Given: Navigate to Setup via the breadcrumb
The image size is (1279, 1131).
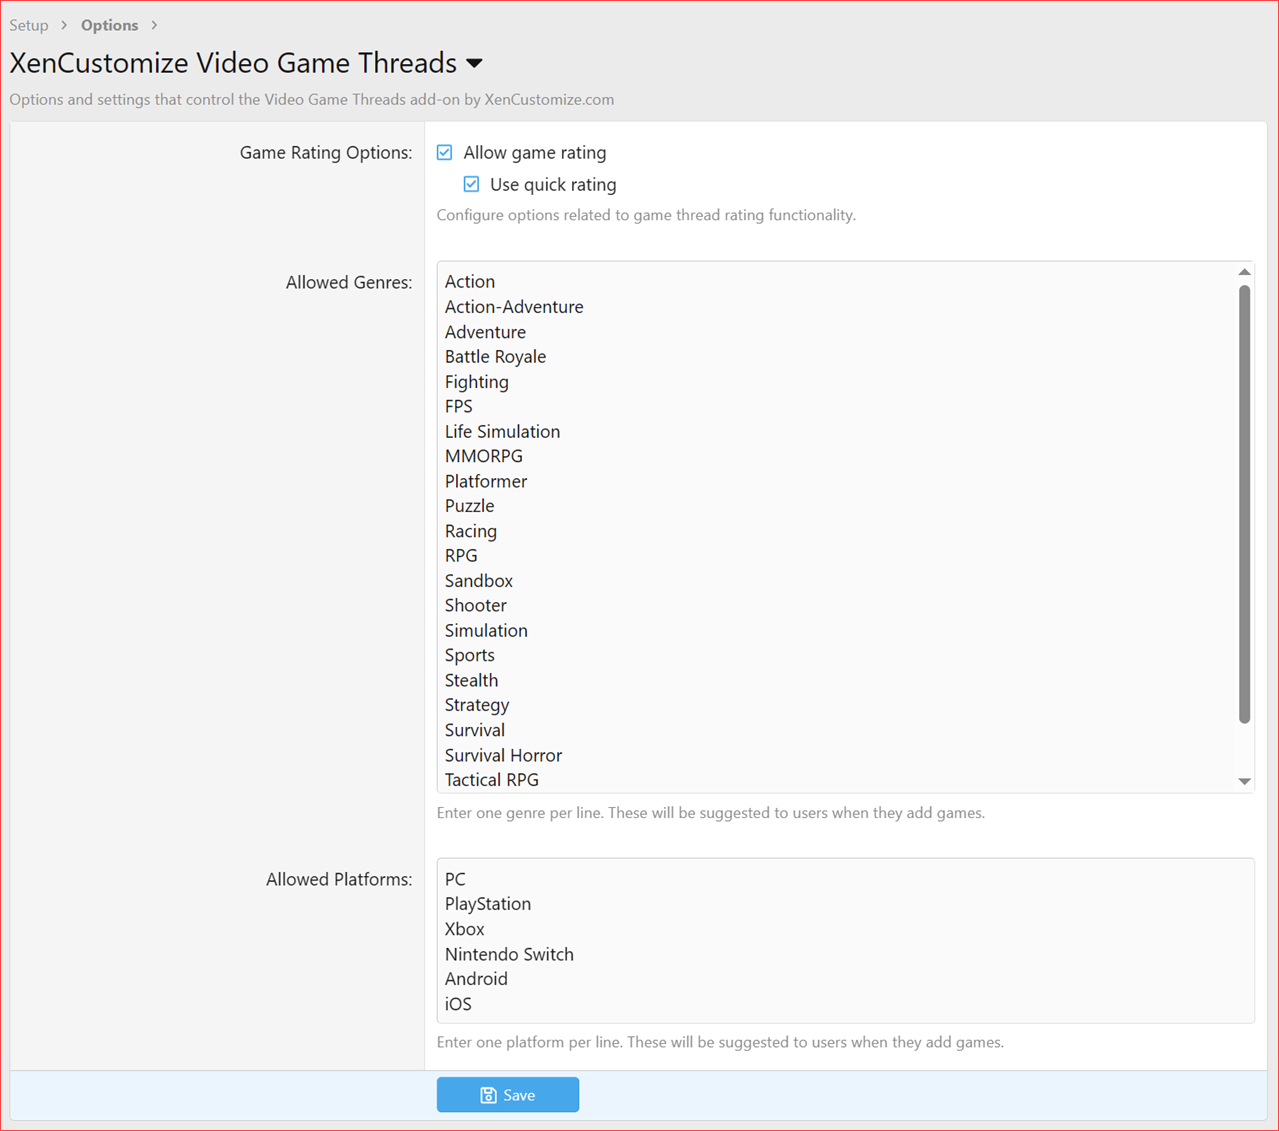Looking at the screenshot, I should pos(29,24).
